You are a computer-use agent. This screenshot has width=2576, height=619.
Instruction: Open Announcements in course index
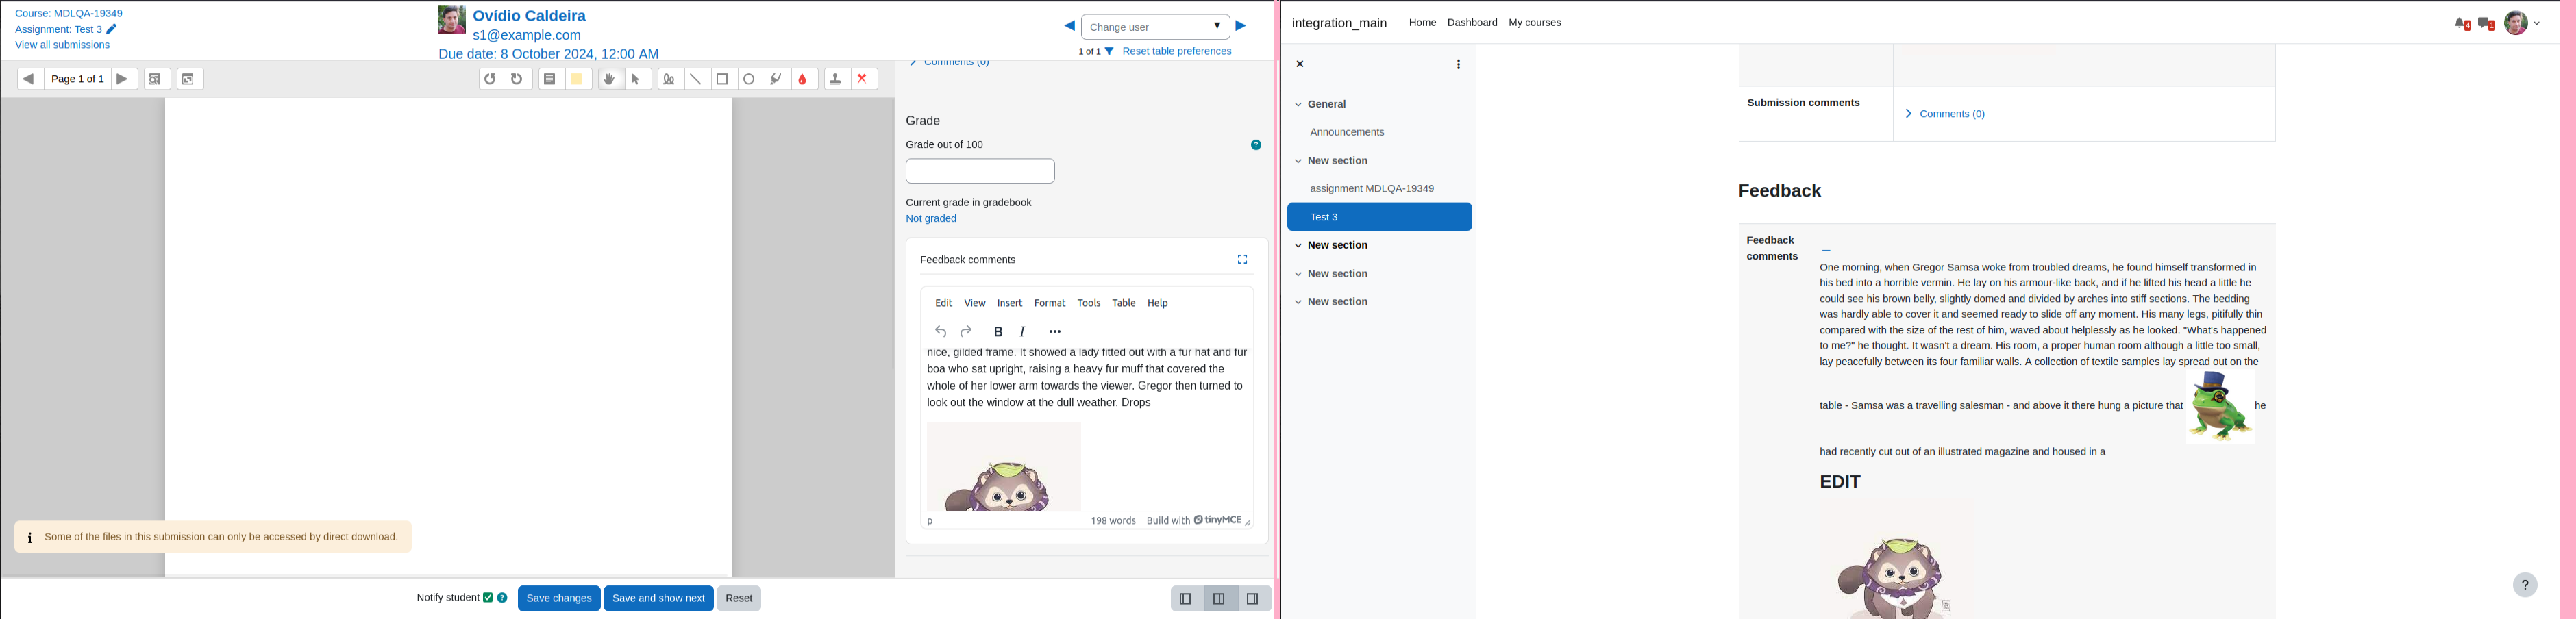(x=1347, y=132)
